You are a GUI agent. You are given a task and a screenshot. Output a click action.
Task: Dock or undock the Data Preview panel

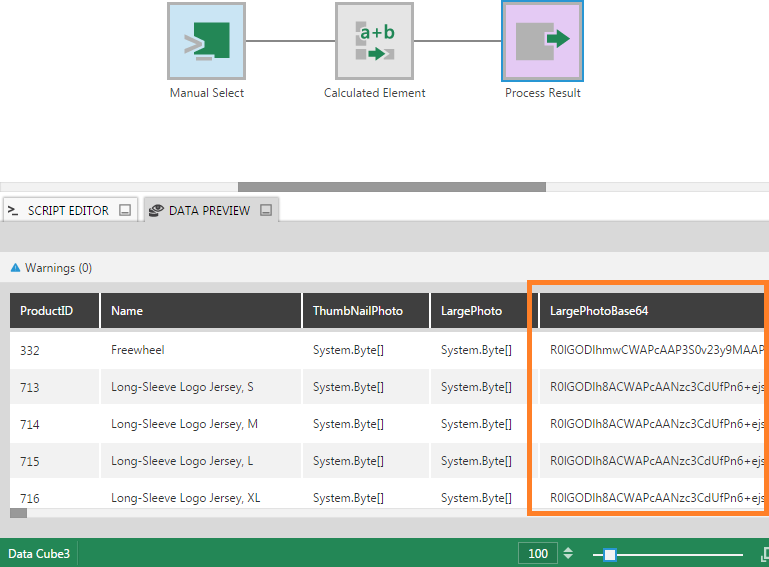click(266, 210)
